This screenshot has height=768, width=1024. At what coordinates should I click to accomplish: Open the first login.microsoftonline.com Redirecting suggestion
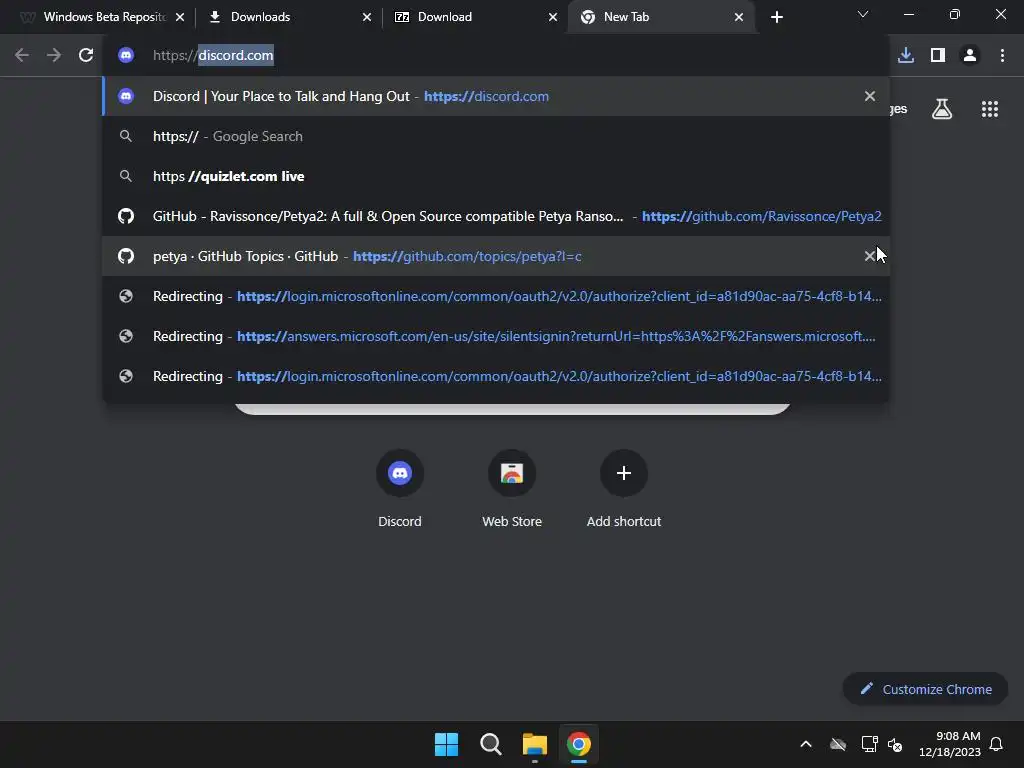[x=496, y=296]
